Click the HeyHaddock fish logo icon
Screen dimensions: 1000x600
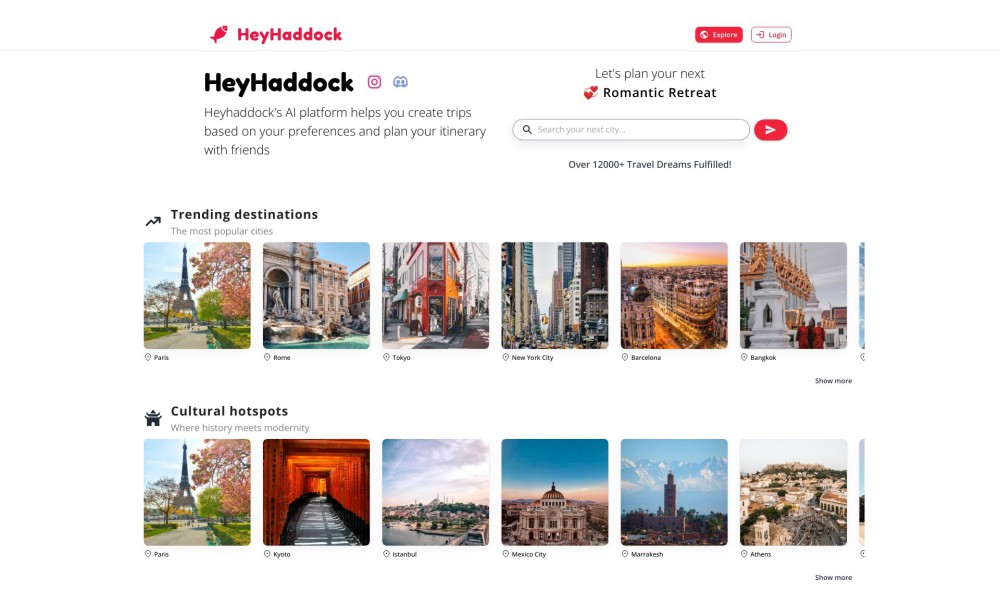tap(219, 34)
